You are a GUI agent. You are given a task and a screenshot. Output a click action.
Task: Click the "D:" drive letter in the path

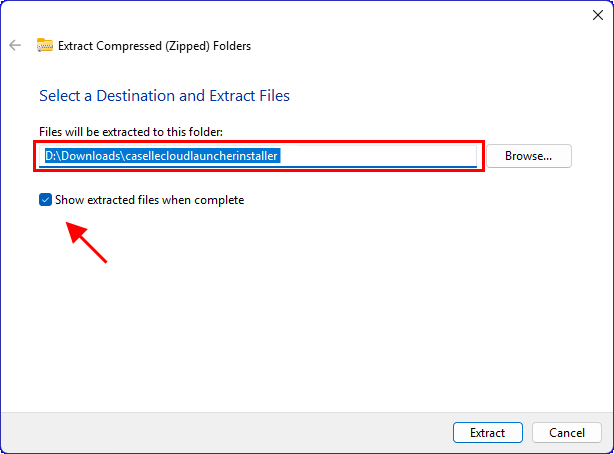tap(51, 156)
